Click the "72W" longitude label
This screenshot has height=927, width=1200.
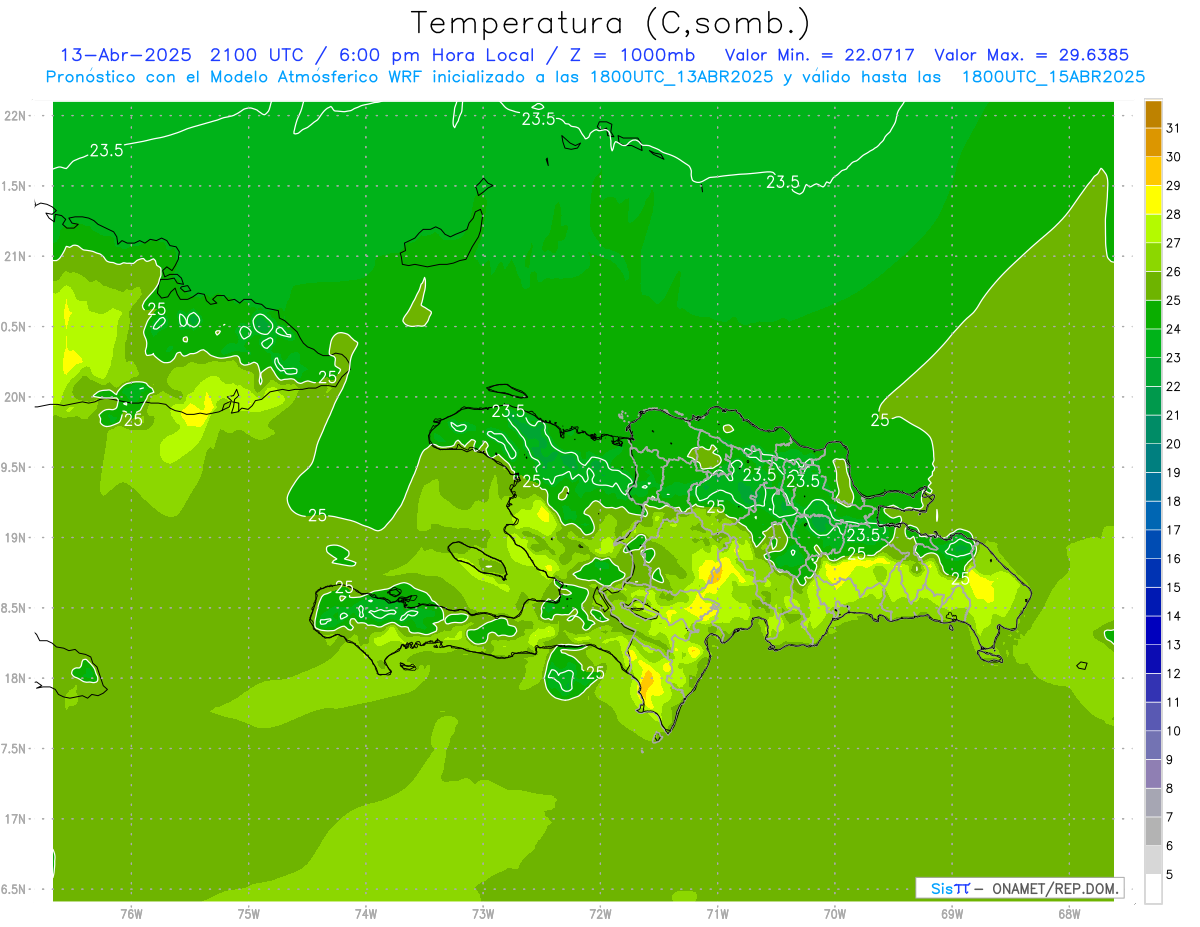point(600,914)
